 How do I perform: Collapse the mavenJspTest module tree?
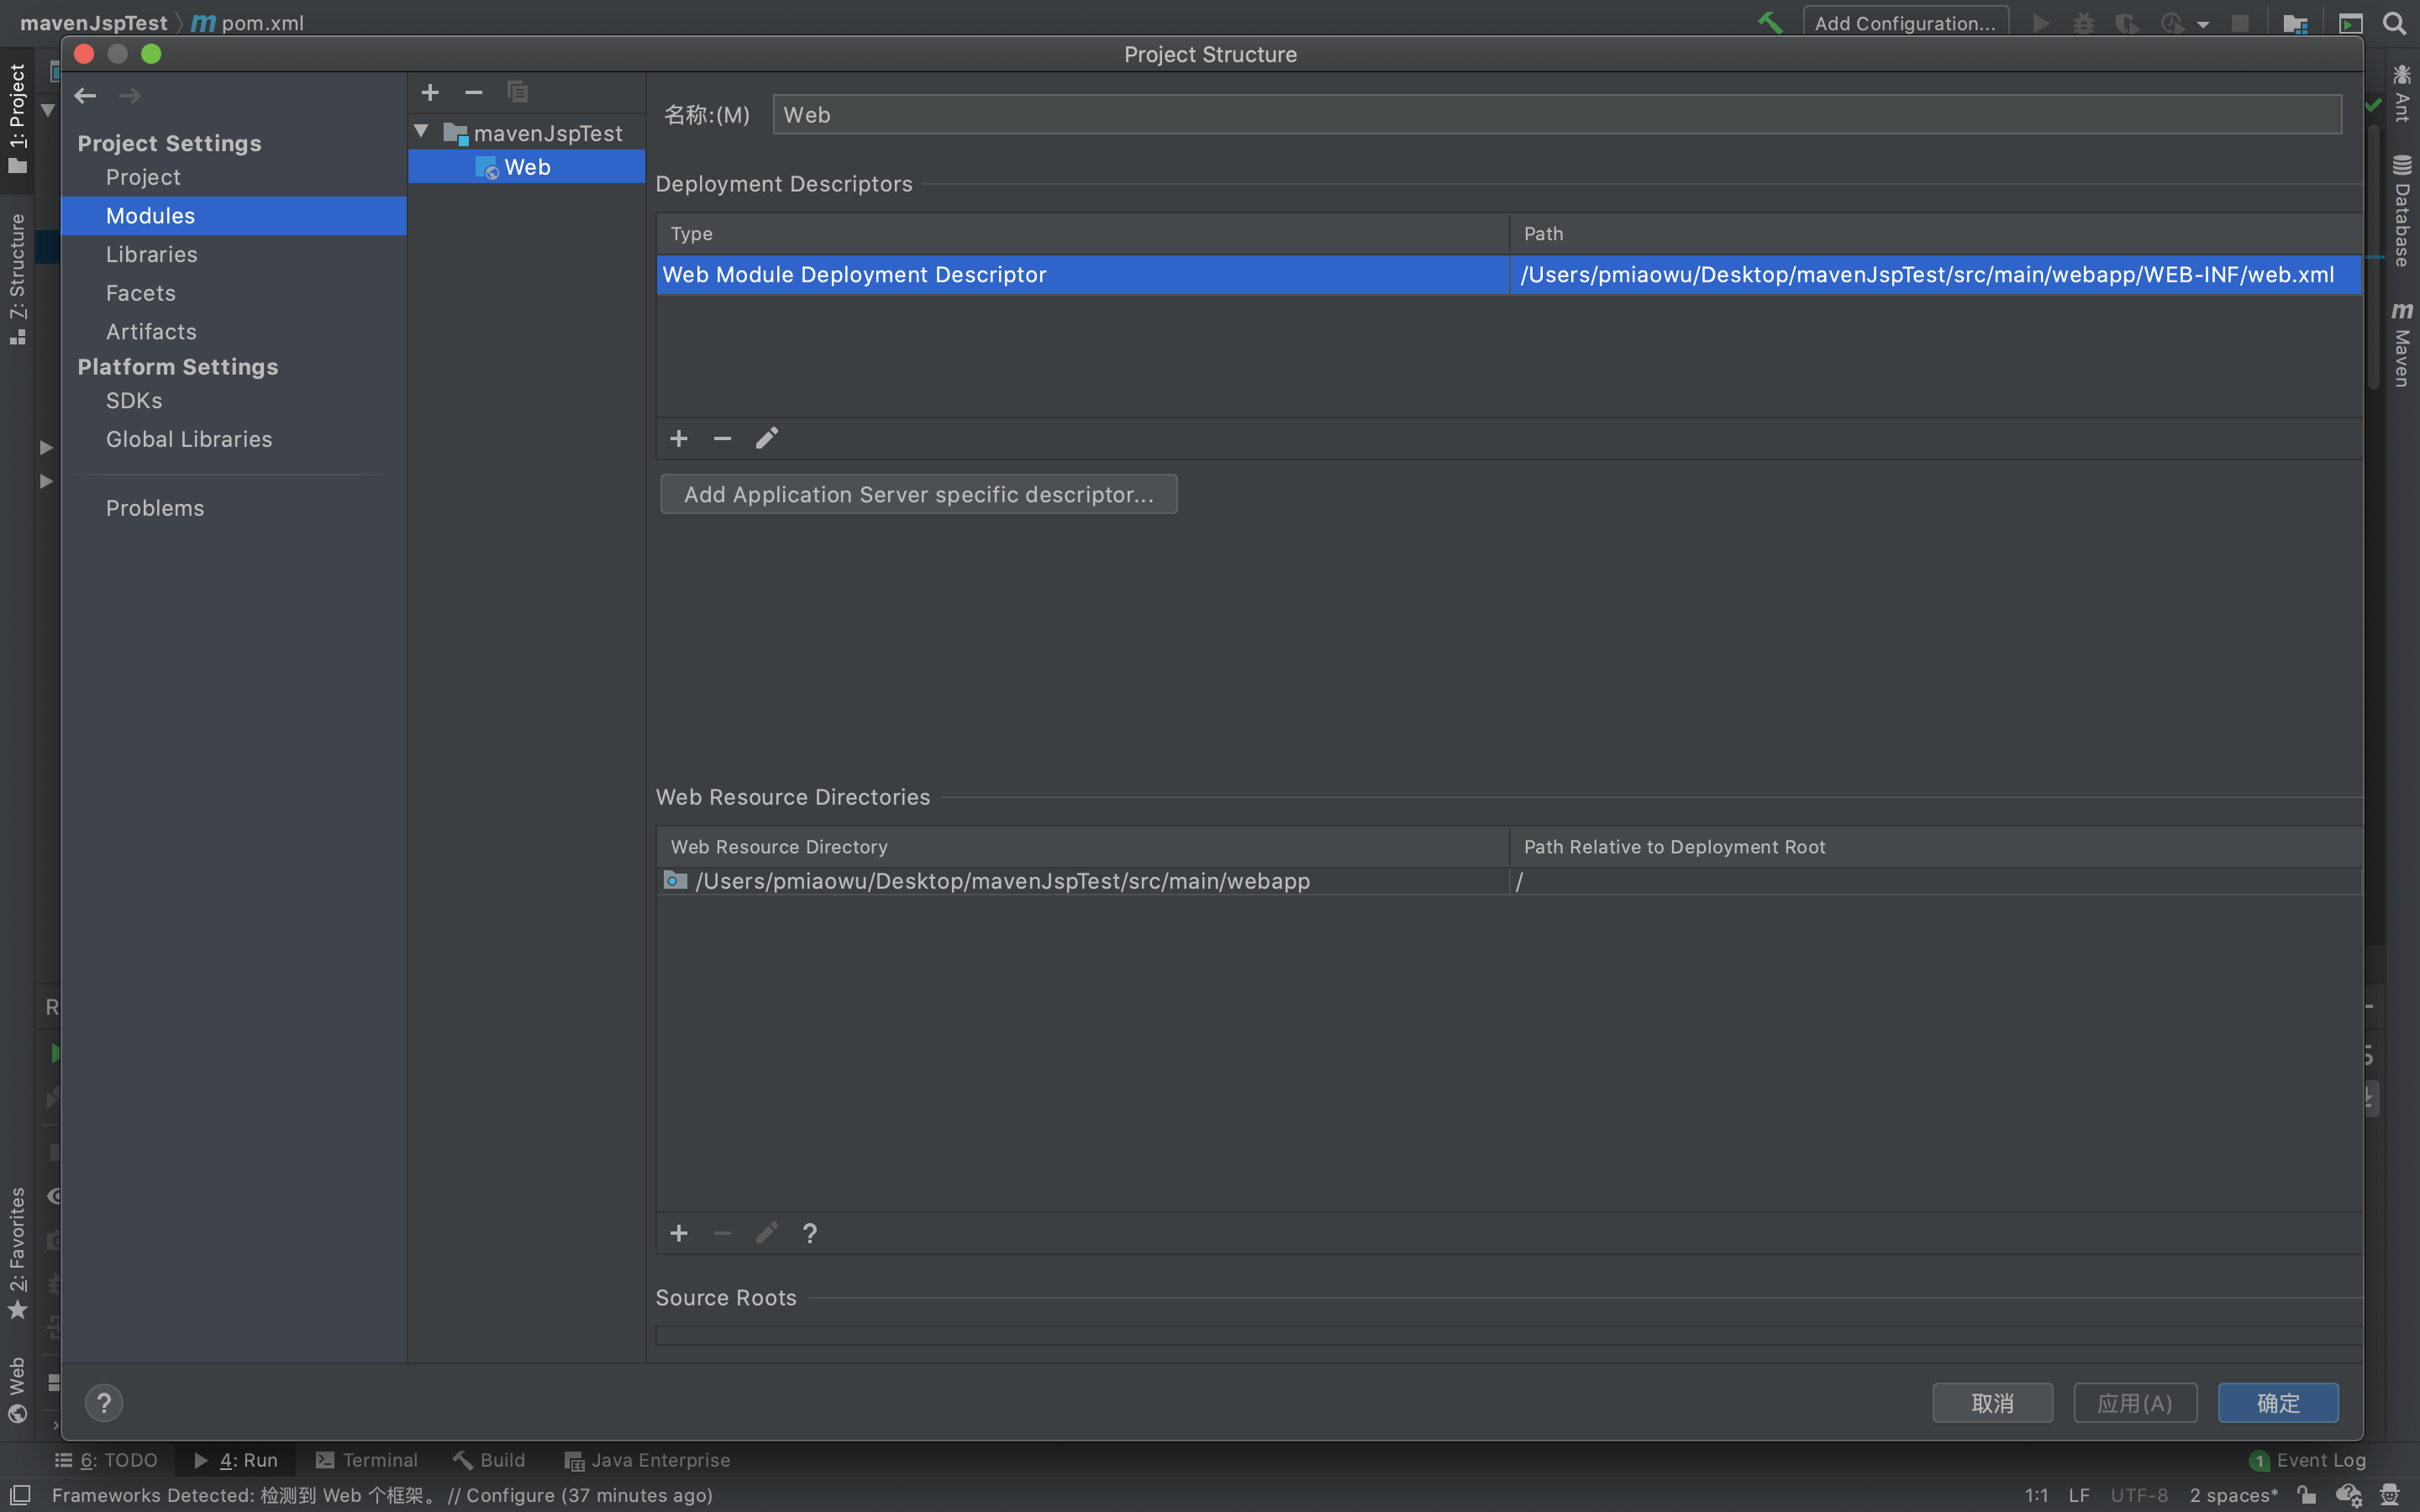pyautogui.click(x=422, y=132)
